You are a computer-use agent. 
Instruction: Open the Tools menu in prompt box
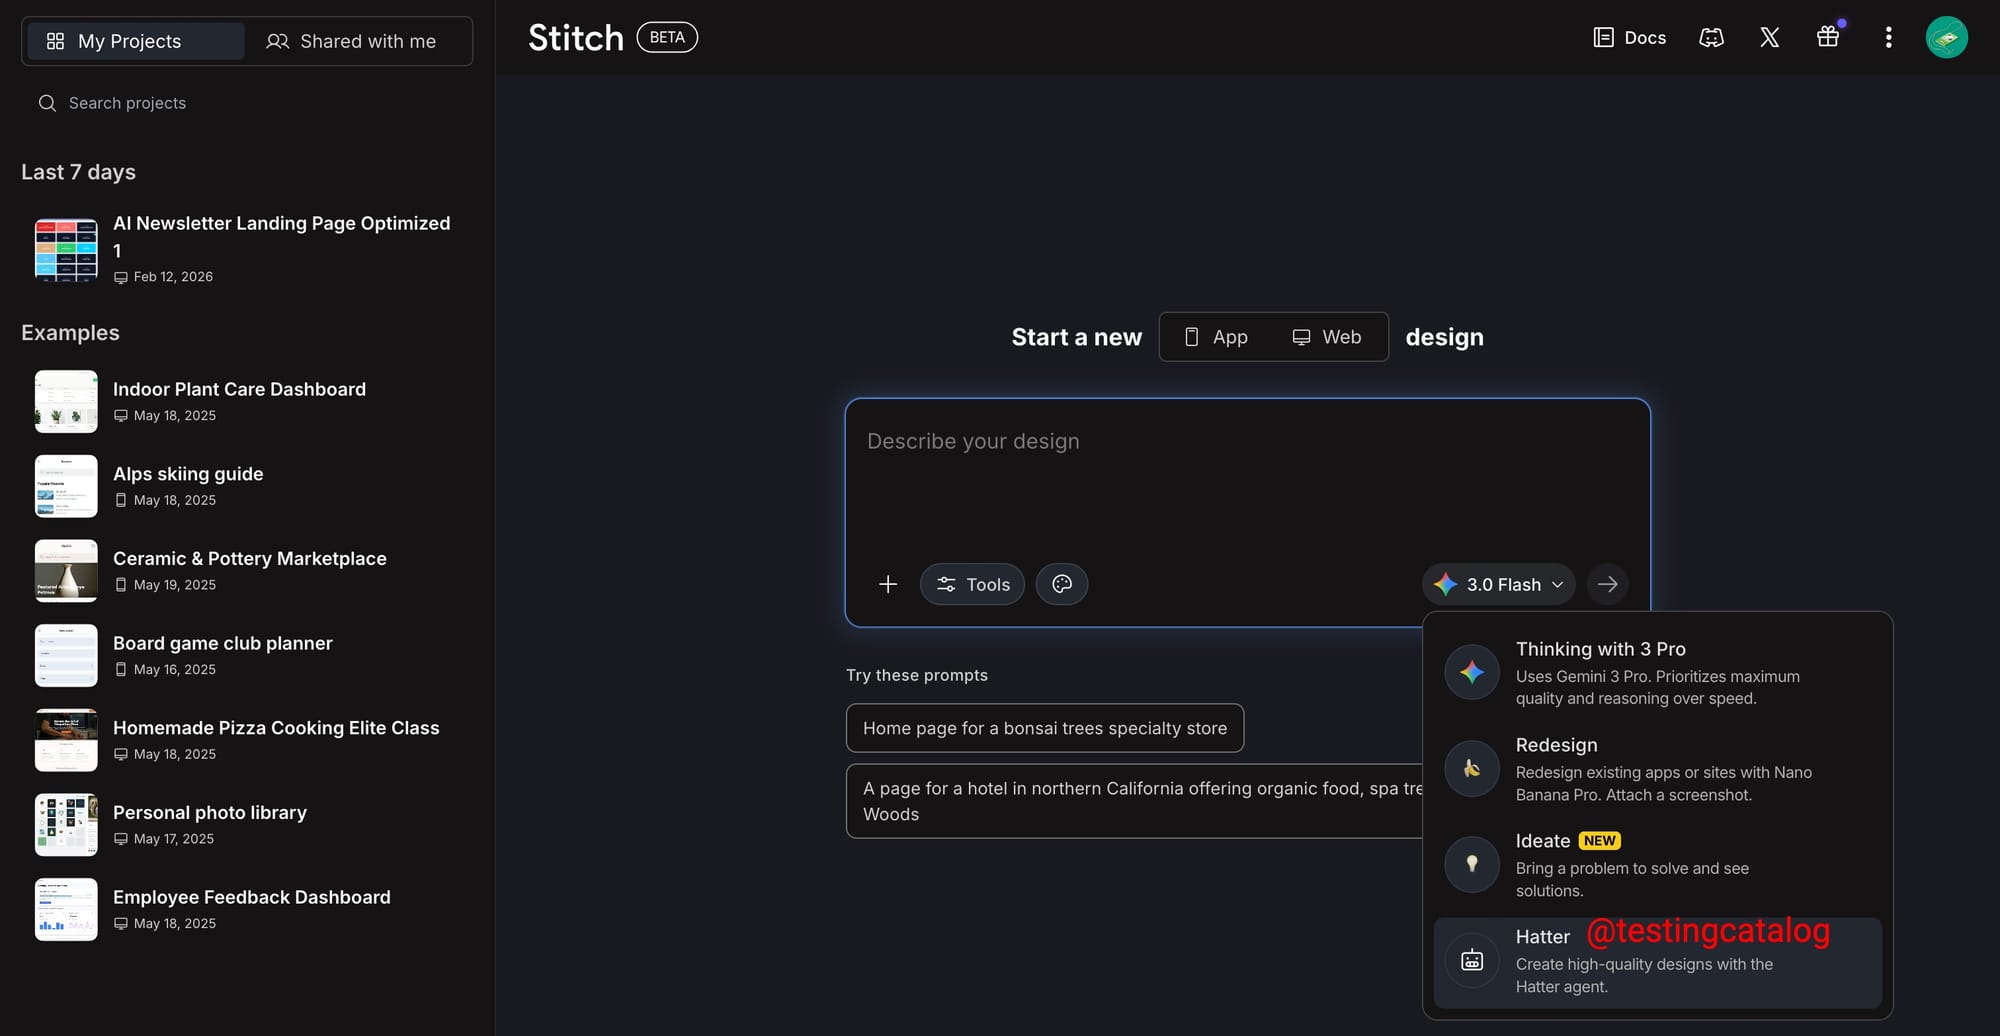click(971, 584)
